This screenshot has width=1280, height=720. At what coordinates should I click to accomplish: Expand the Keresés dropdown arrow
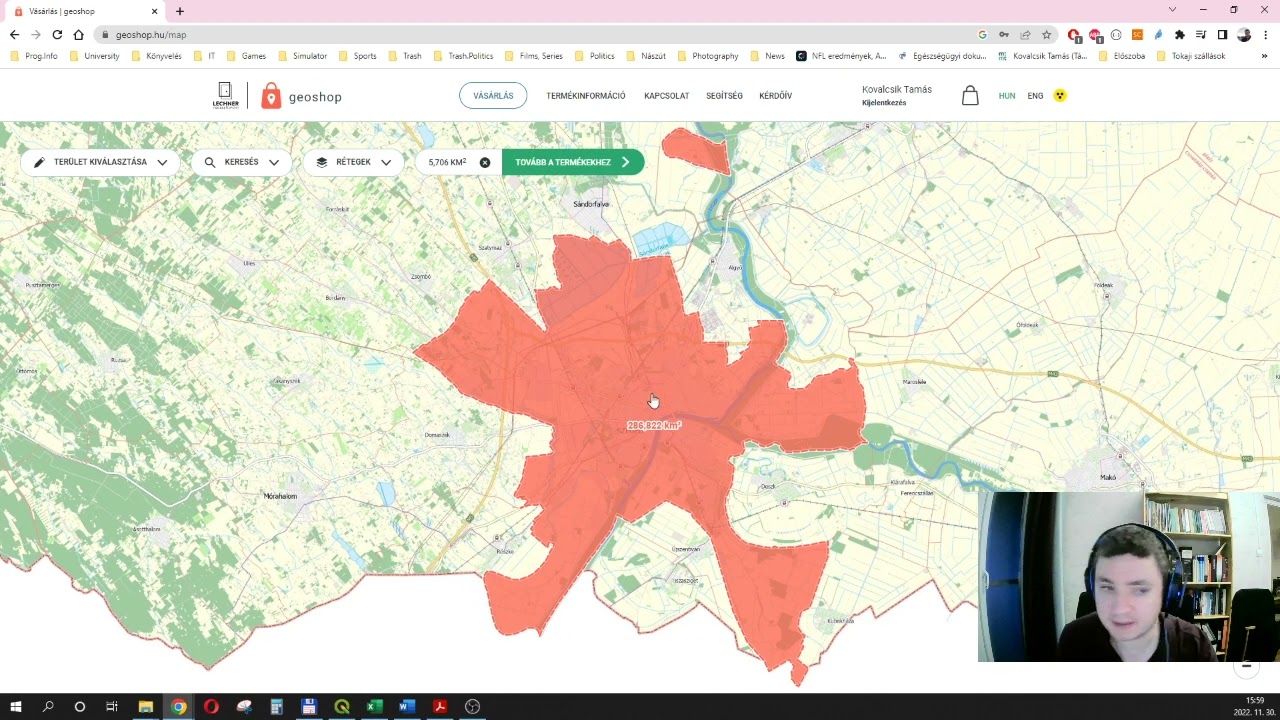274,162
